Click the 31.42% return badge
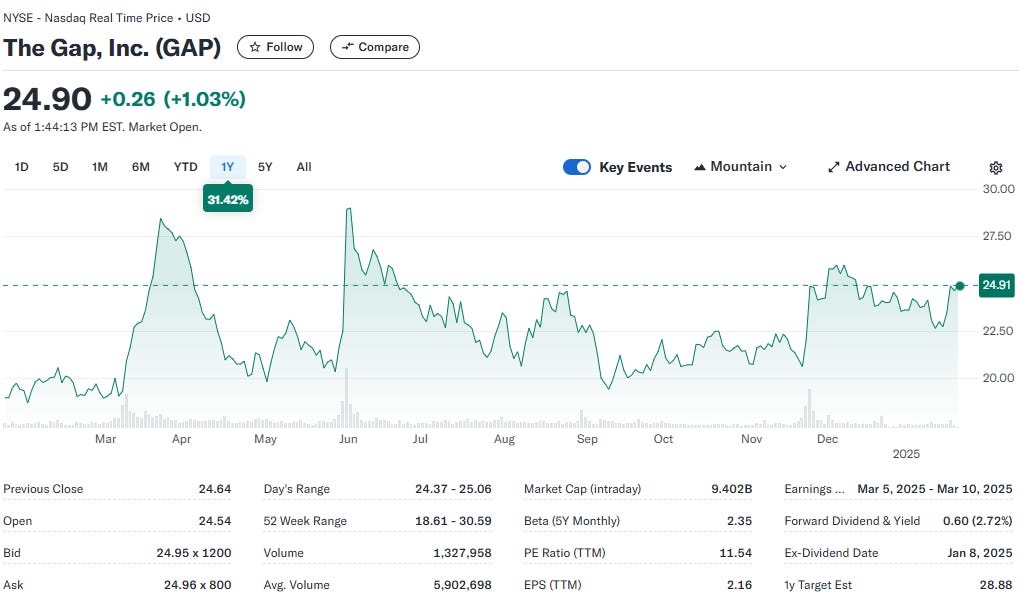 point(228,199)
